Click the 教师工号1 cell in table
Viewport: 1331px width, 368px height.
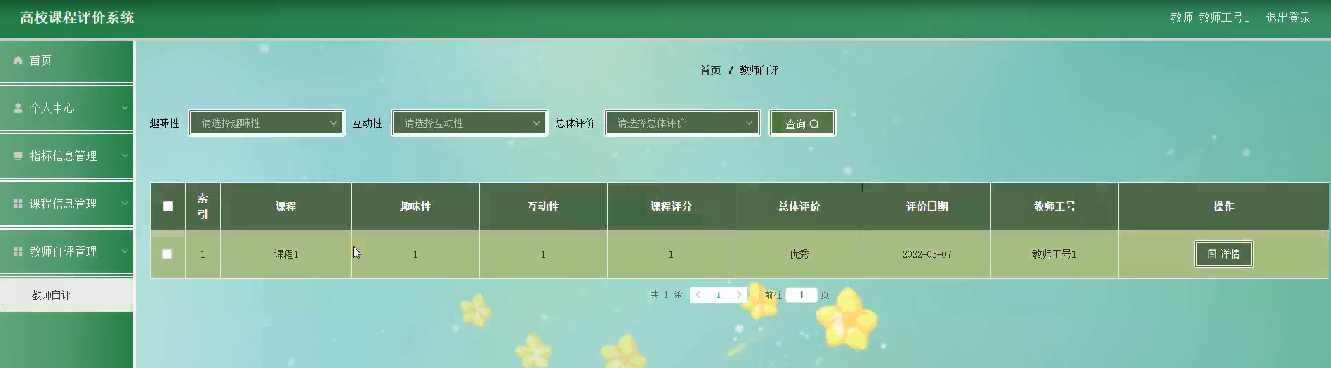1055,254
